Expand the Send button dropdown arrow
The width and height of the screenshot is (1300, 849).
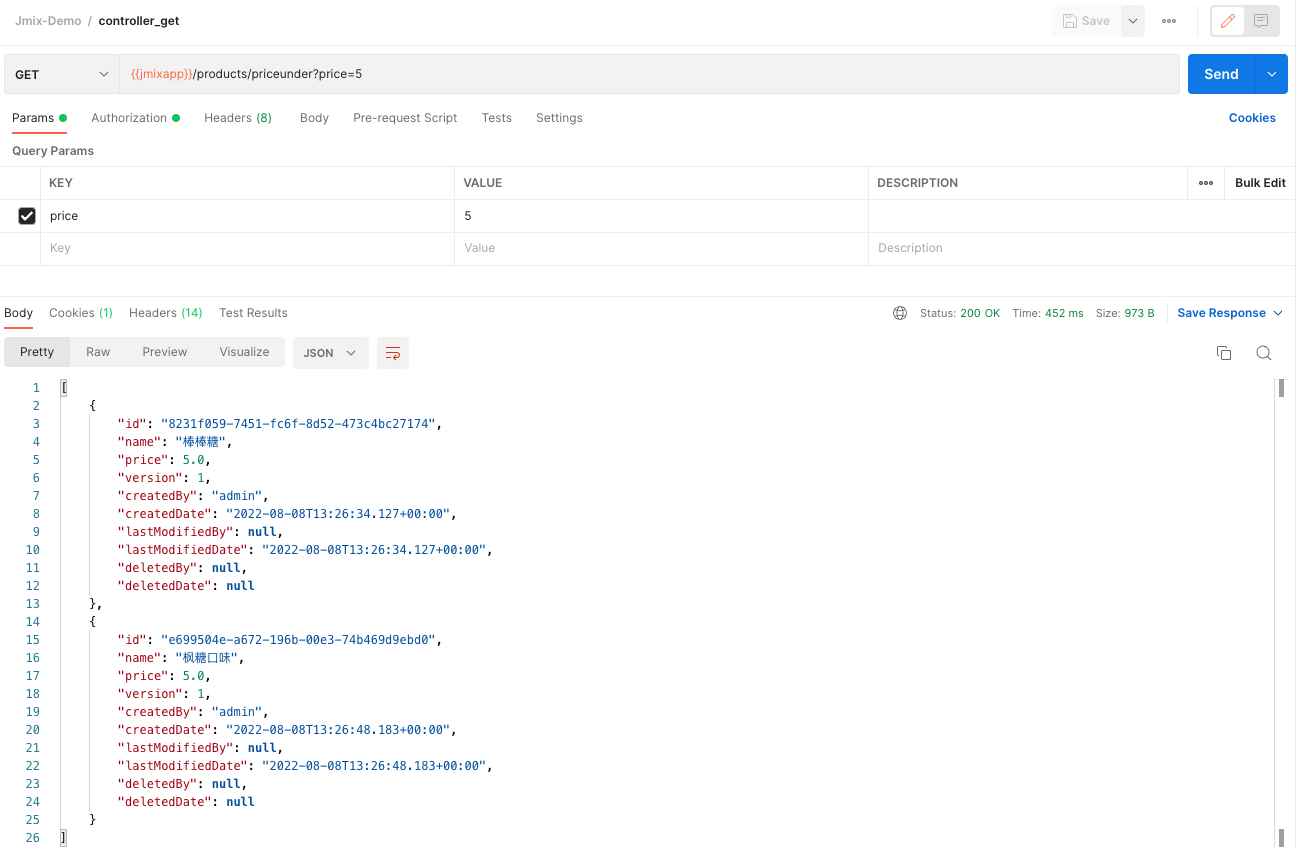click(1272, 74)
